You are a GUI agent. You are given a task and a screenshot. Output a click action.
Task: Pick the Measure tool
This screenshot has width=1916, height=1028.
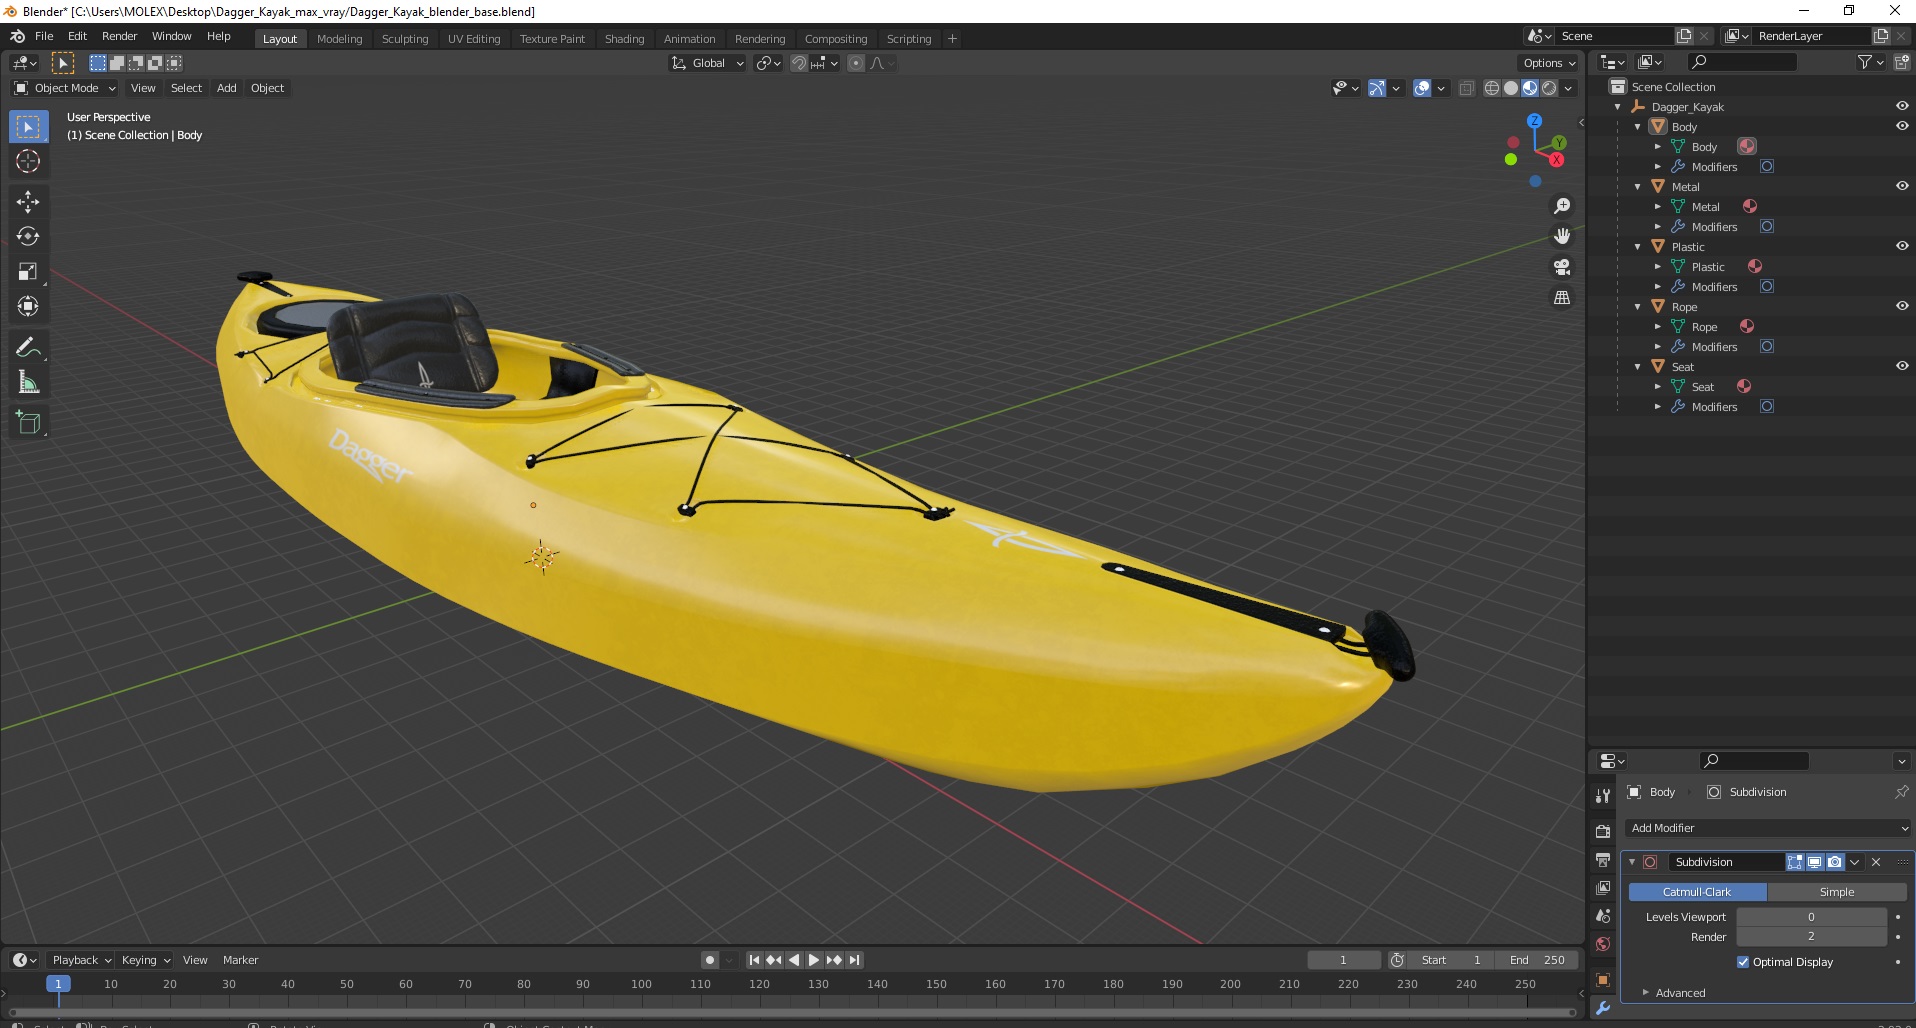[x=28, y=382]
